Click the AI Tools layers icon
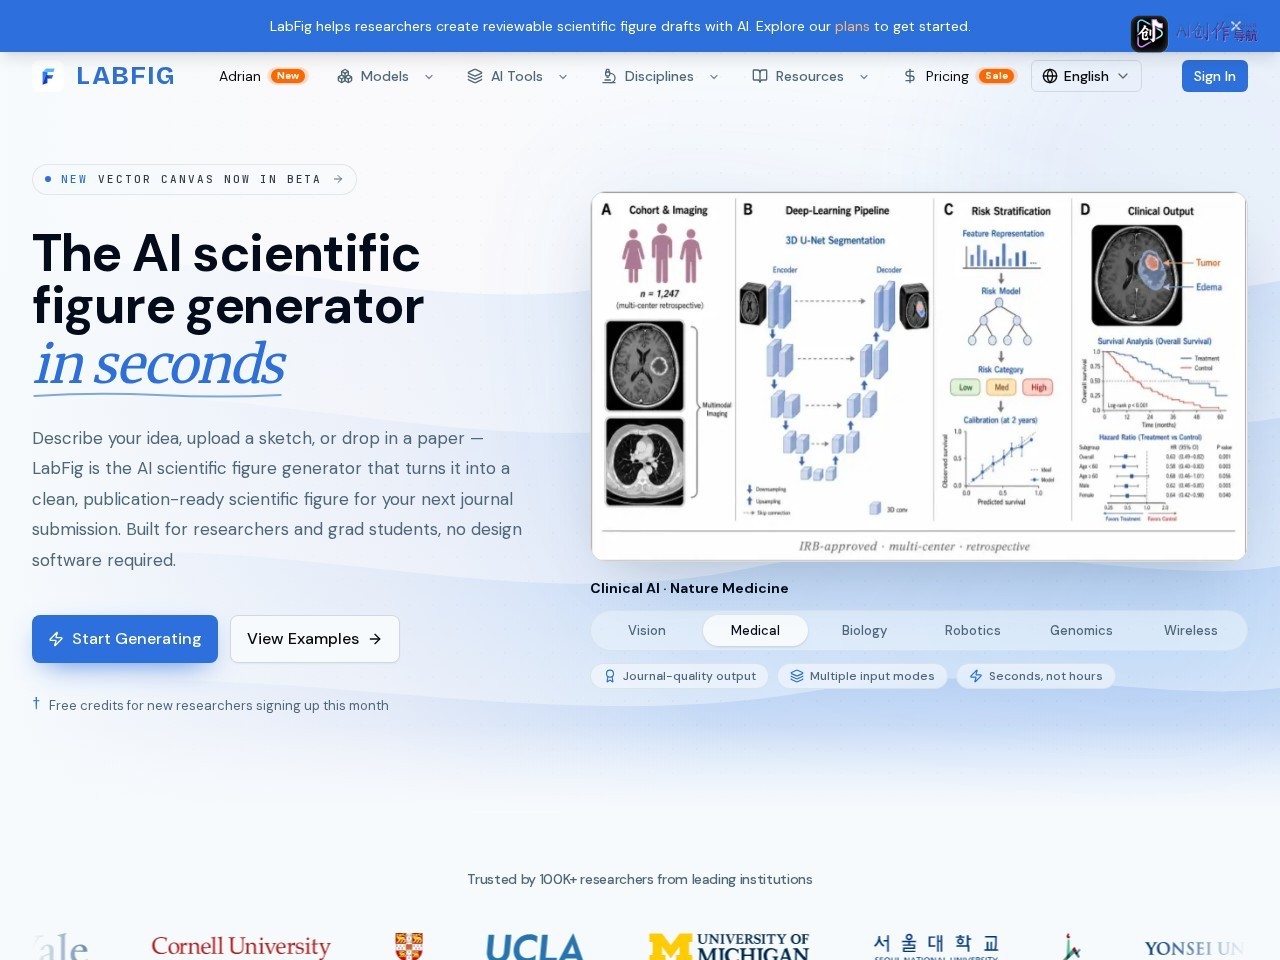 click(475, 76)
